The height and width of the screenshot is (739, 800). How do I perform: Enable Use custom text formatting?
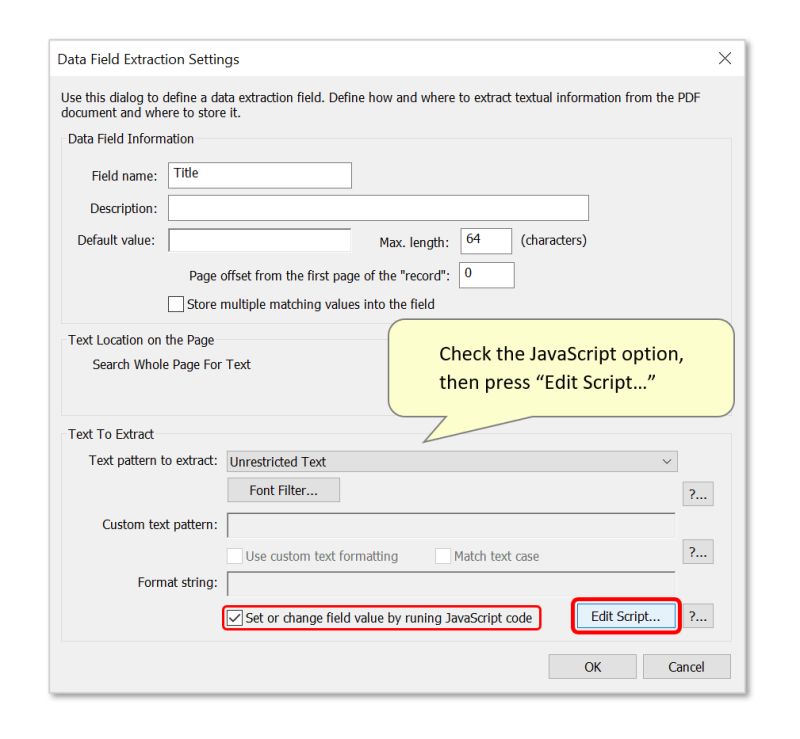click(x=236, y=555)
